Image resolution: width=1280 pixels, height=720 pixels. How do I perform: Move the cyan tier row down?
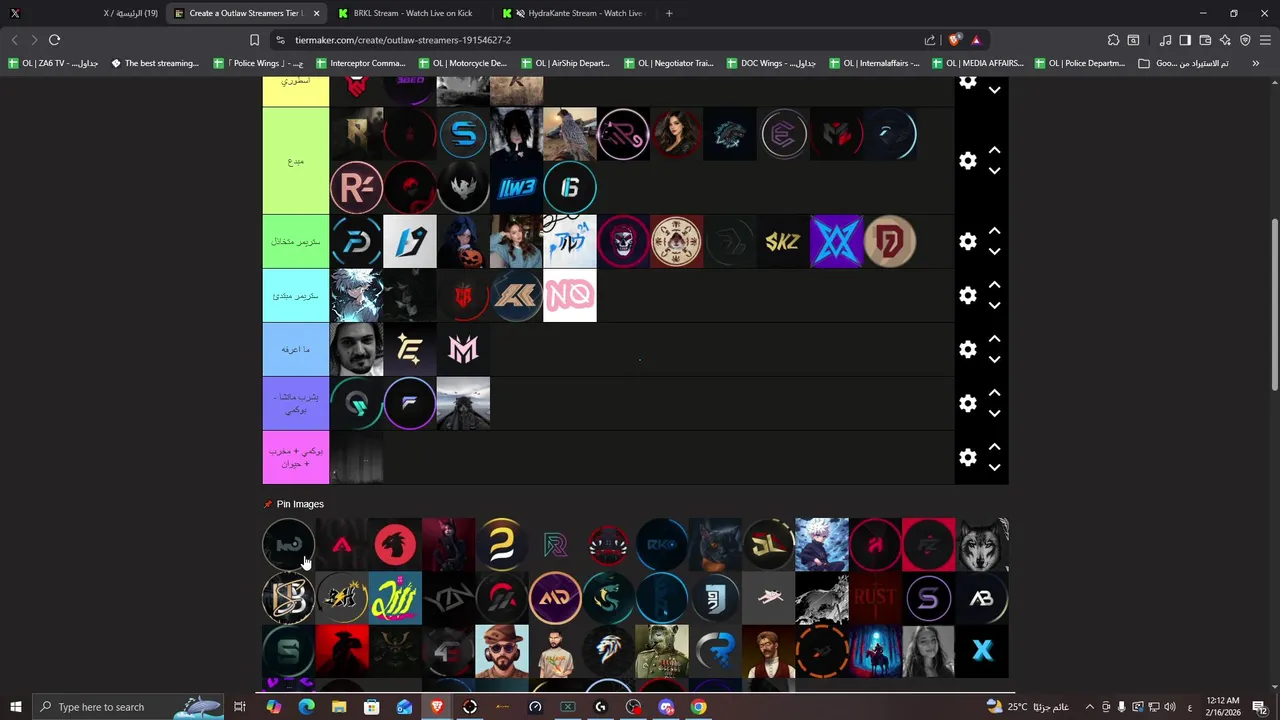tap(994, 306)
